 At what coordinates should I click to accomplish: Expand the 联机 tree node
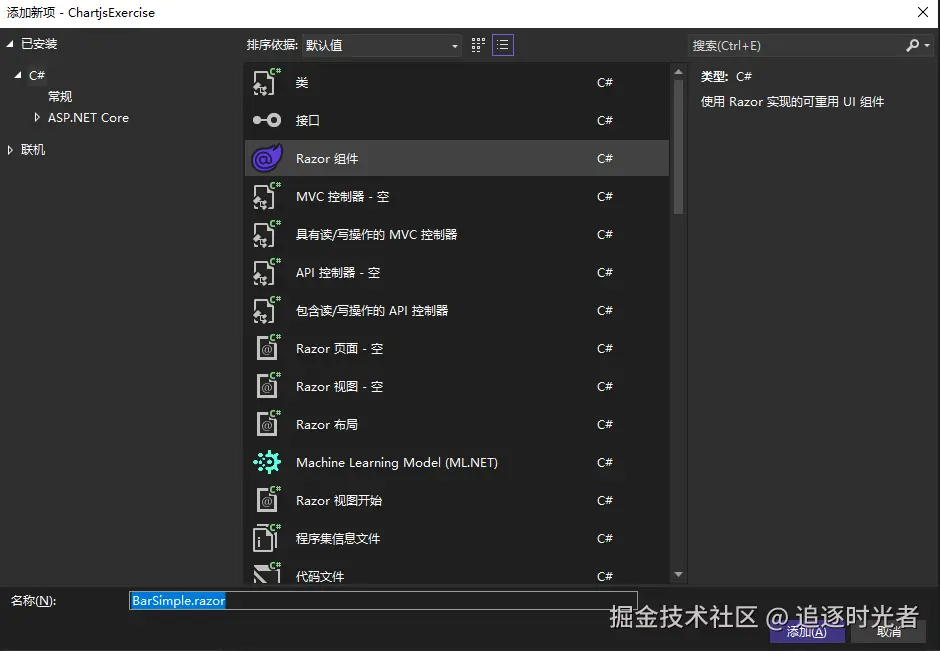[10, 150]
